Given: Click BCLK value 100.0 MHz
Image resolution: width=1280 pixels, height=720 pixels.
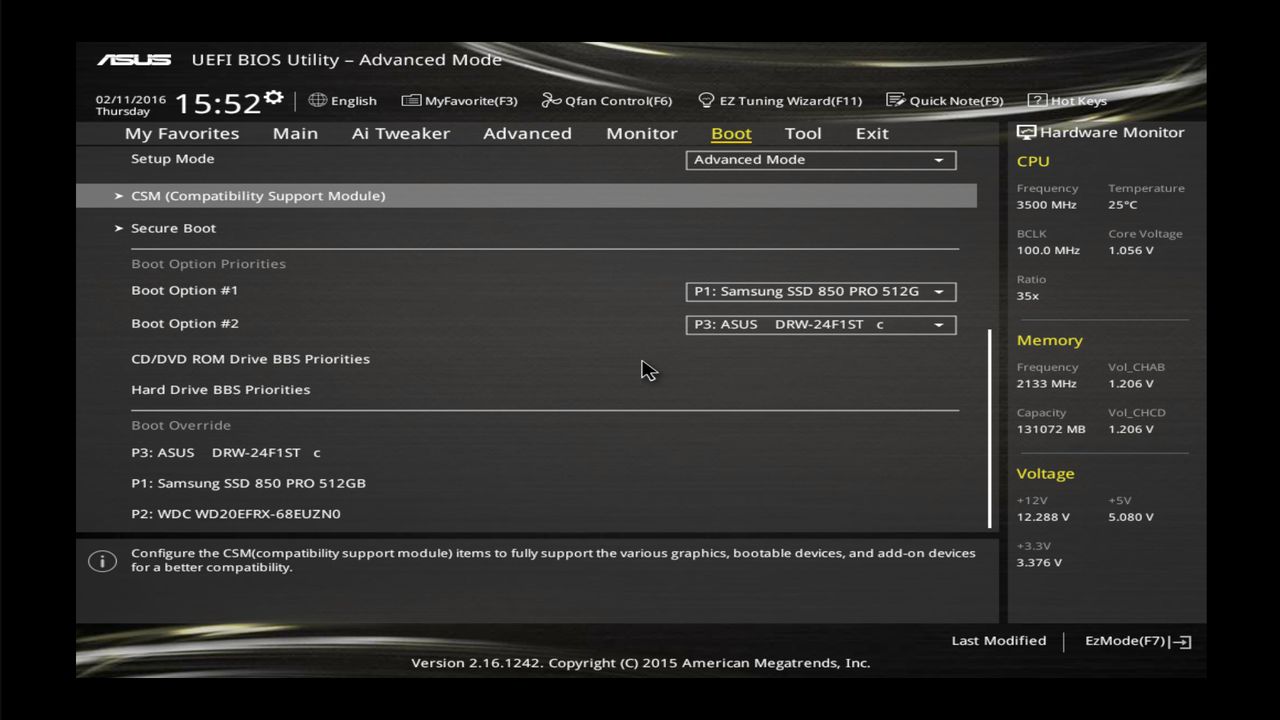Looking at the screenshot, I should pos(1048,251).
